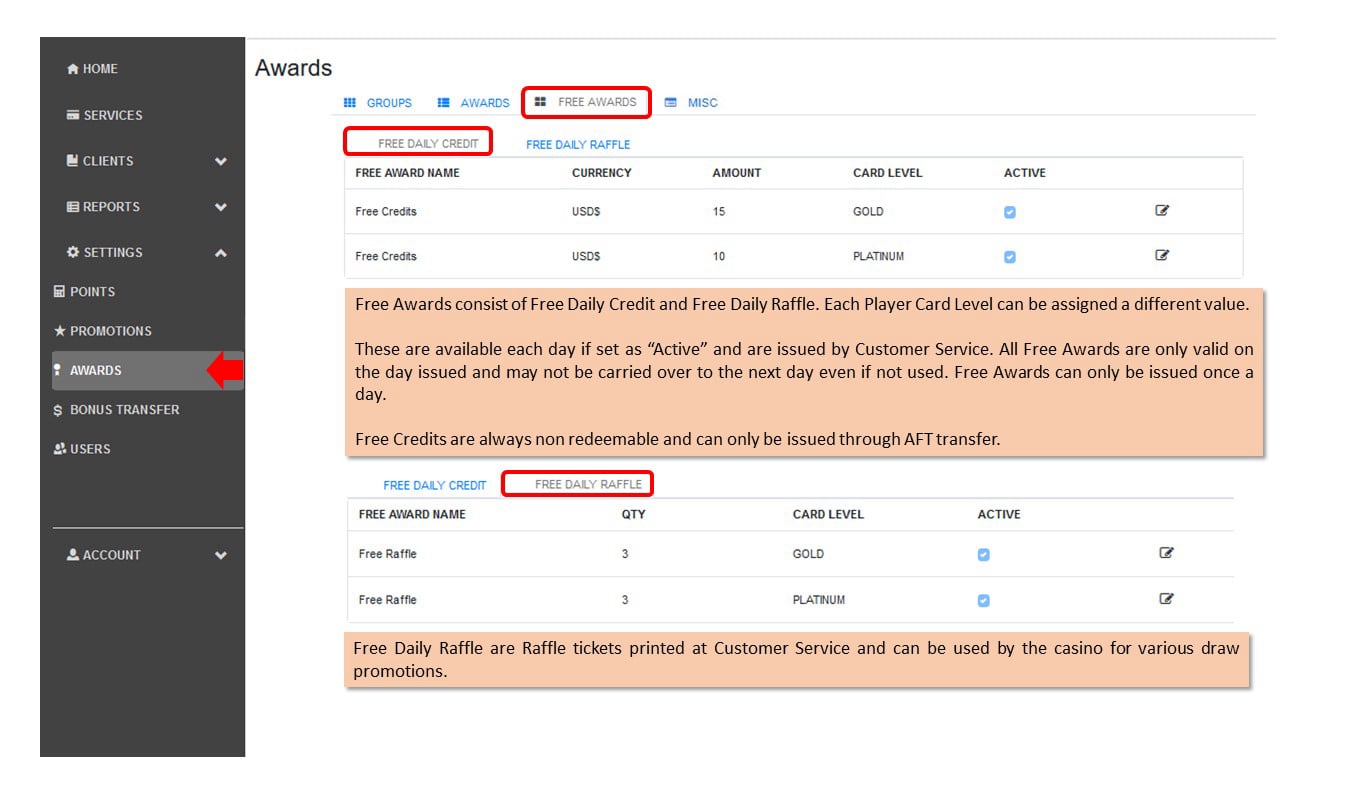Toggle Active checkbox for Platinum Free Credits
1361x794 pixels.
(x=1009, y=257)
